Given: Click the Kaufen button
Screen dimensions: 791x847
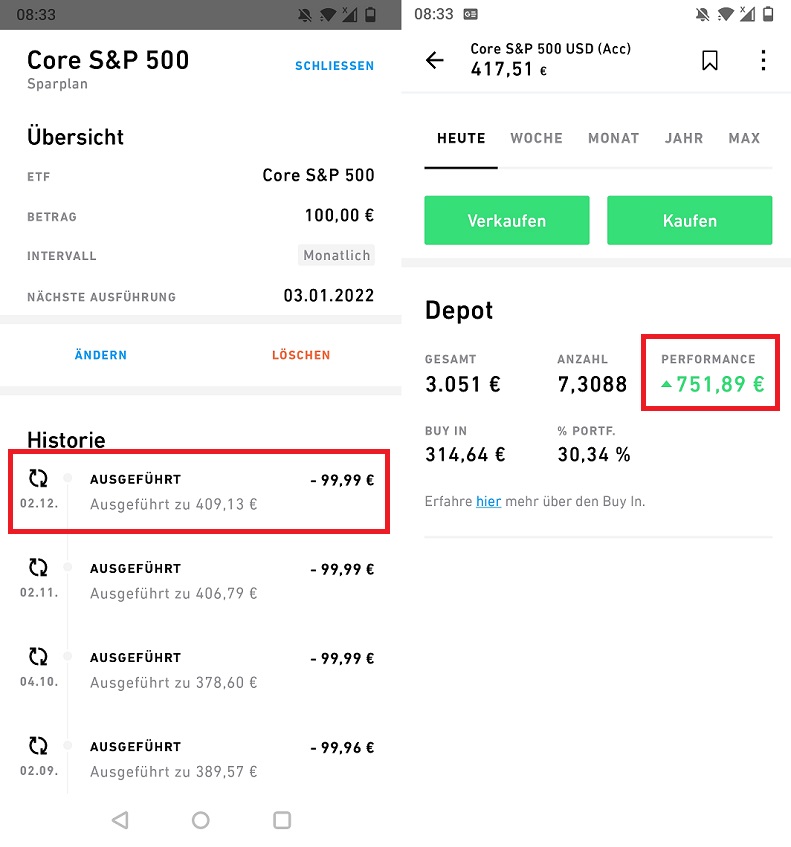Looking at the screenshot, I should click(689, 220).
